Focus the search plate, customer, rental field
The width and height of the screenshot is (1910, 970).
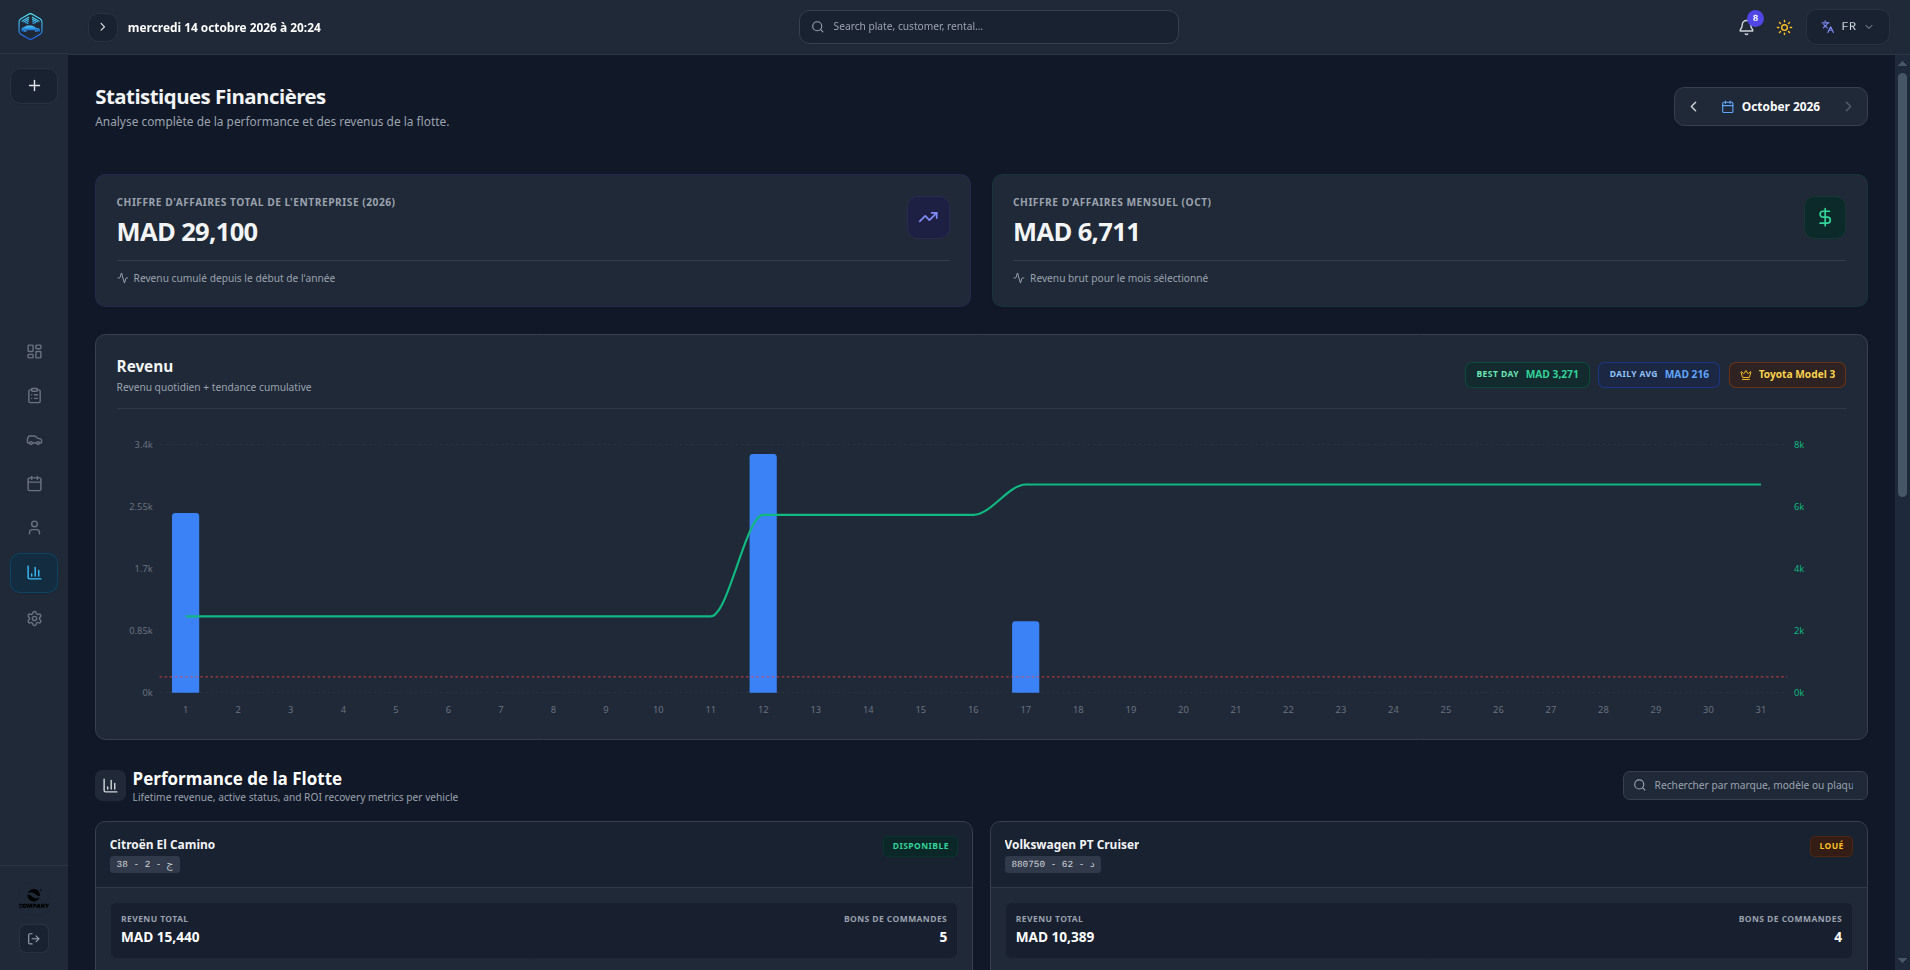pyautogui.click(x=988, y=27)
